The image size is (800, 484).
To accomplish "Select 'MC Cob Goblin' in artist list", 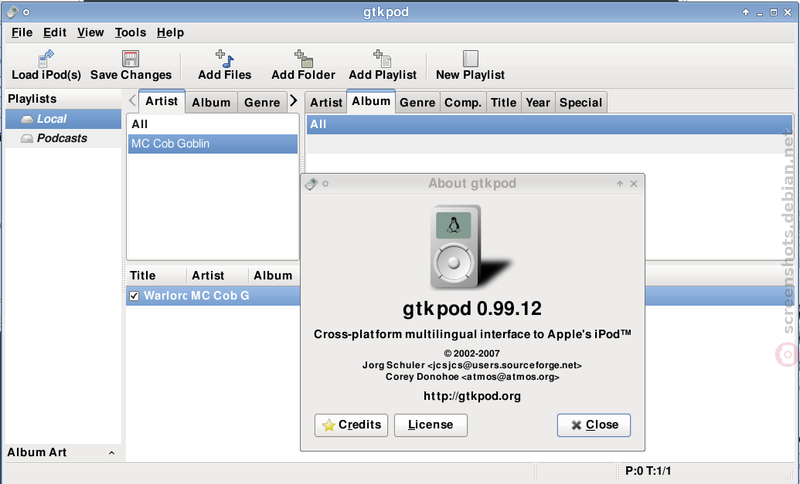I will point(213,144).
